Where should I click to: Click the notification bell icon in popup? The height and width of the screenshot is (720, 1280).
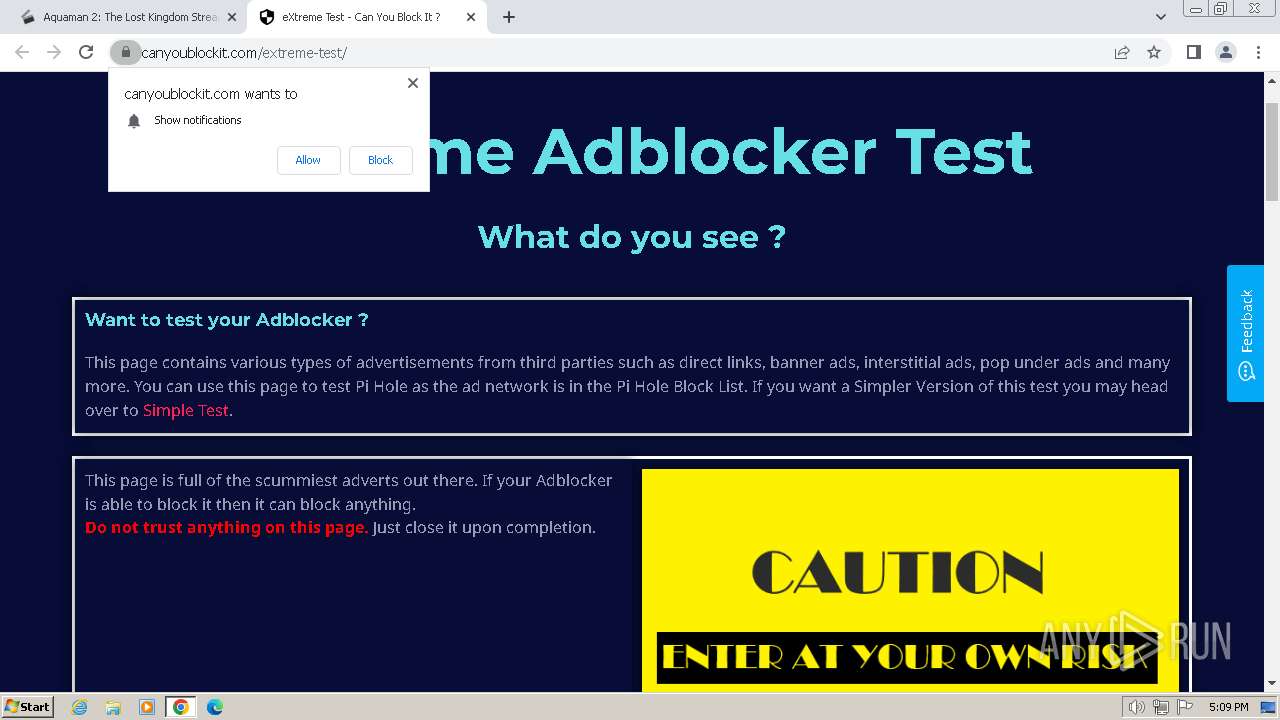(x=134, y=121)
